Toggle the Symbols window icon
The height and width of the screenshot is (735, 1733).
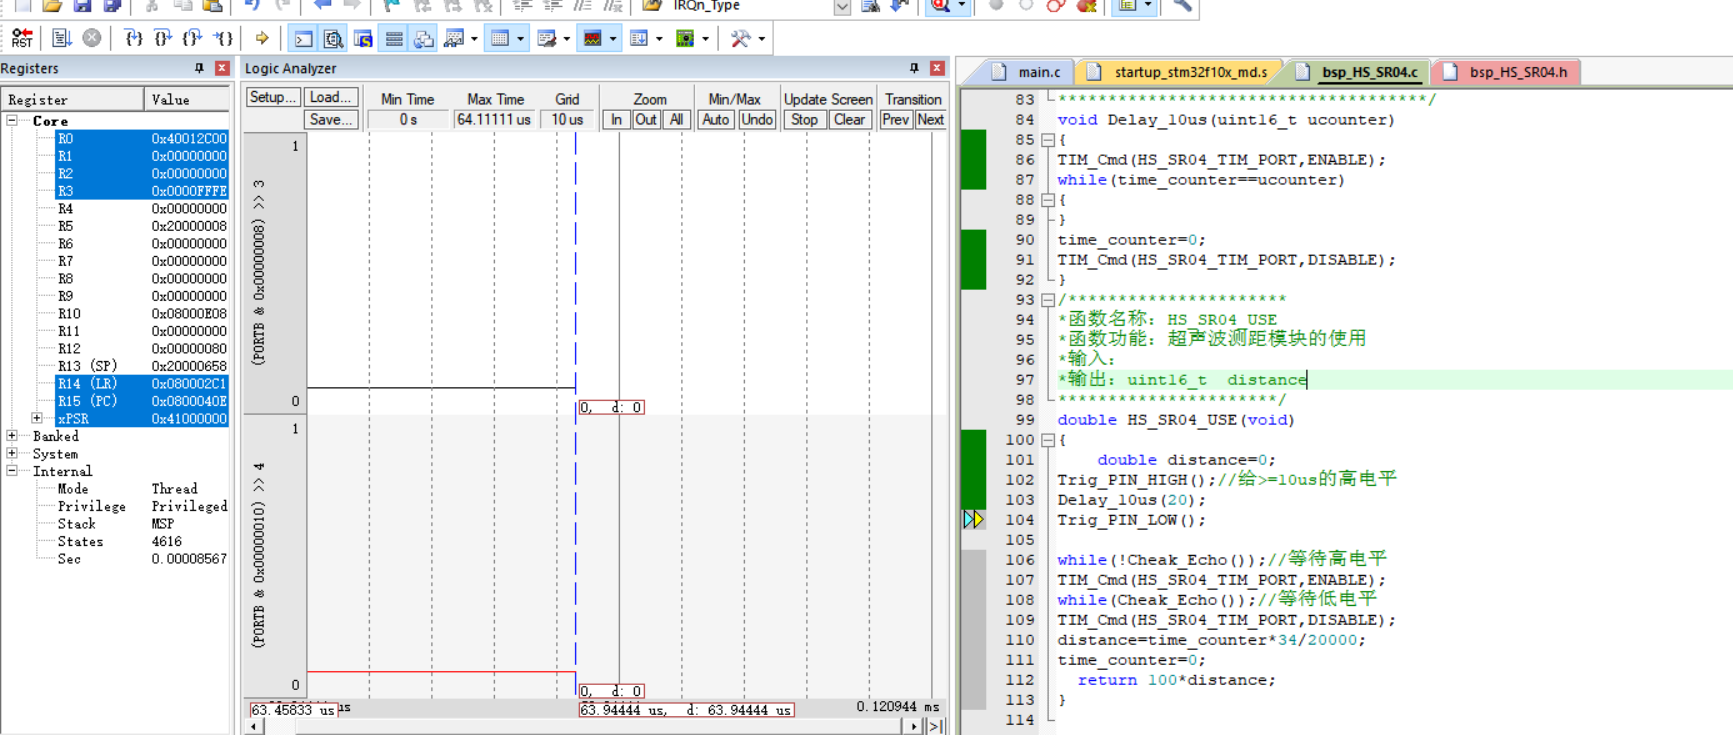[x=363, y=38]
